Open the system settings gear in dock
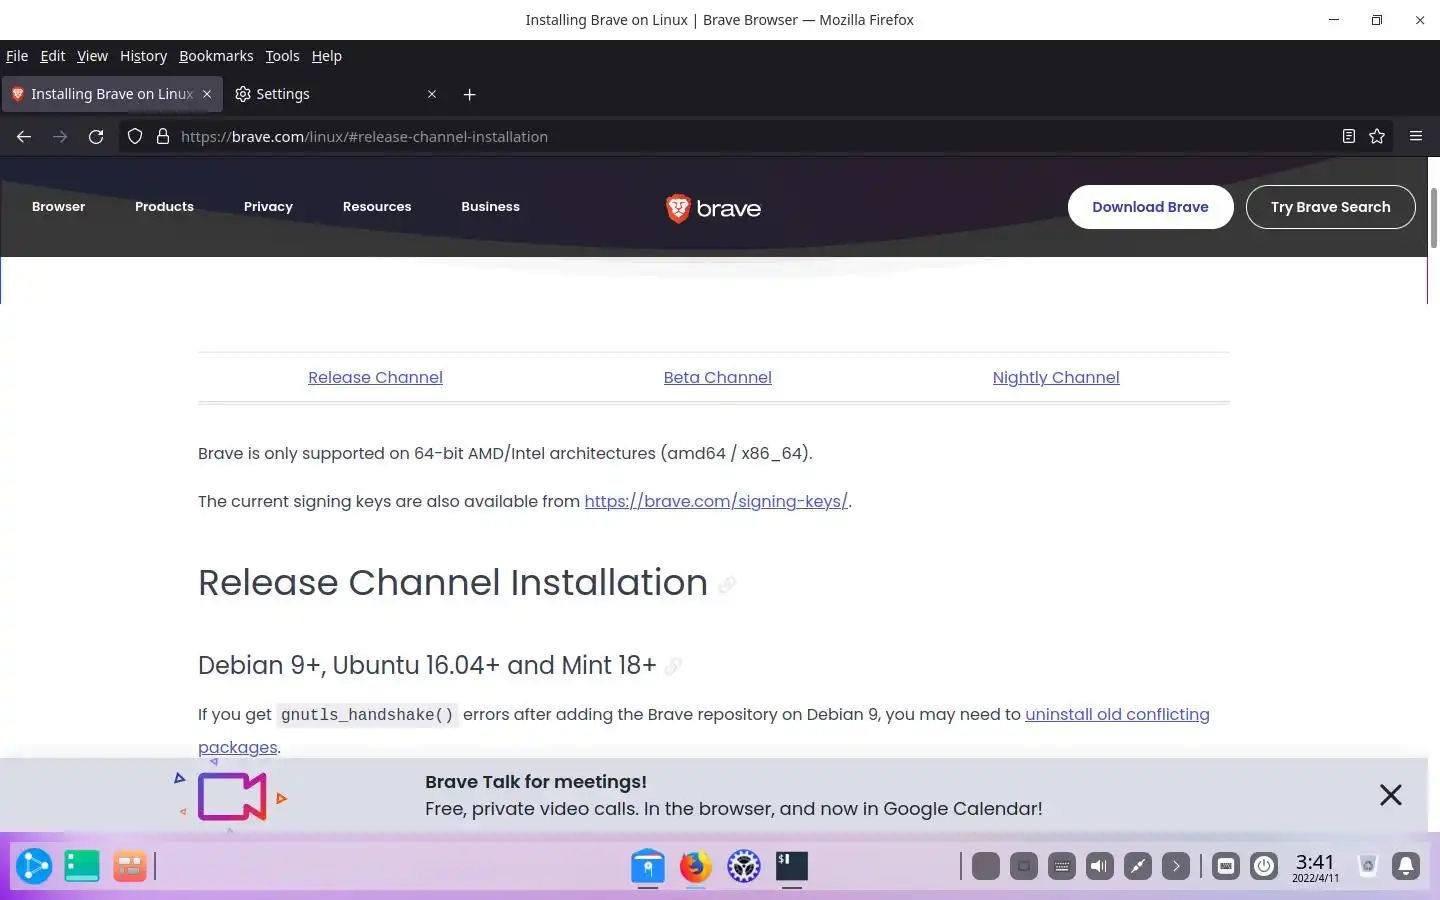The height and width of the screenshot is (900, 1440). (744, 866)
